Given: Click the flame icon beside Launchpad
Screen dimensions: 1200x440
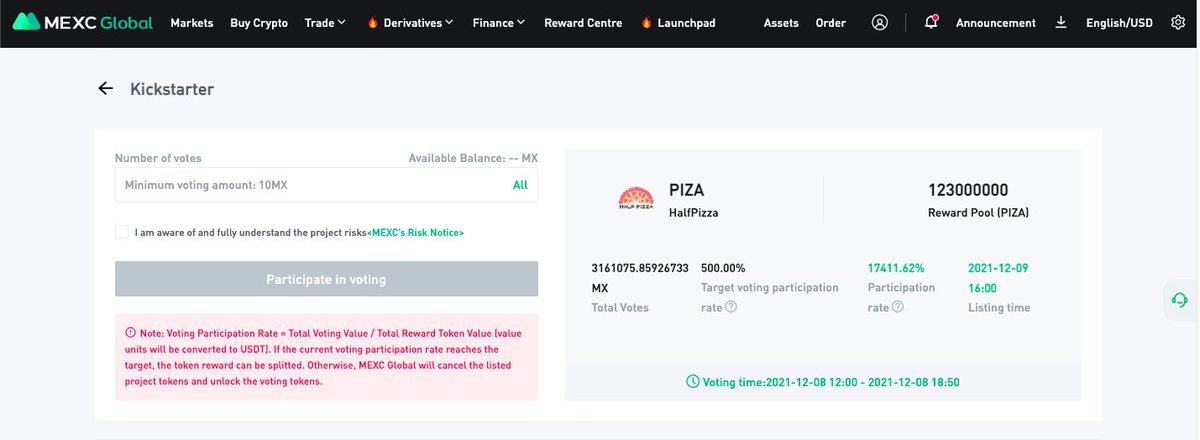Looking at the screenshot, I should (646, 22).
